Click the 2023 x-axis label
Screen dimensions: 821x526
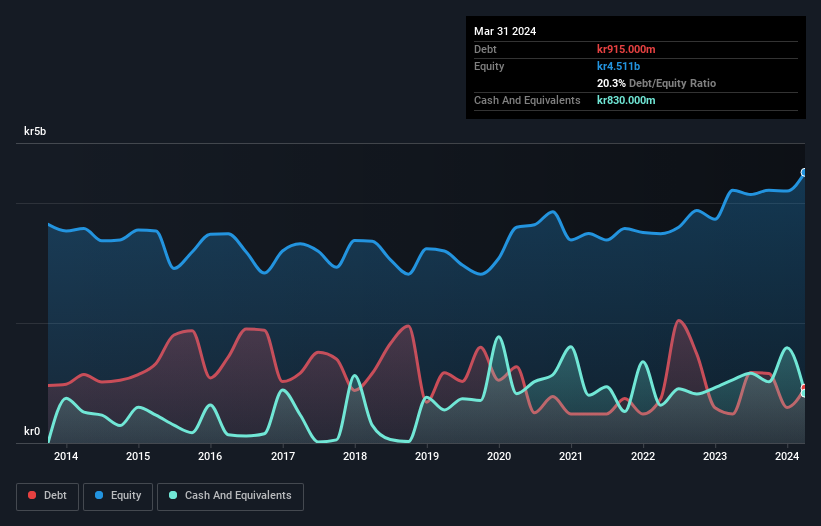coord(715,456)
